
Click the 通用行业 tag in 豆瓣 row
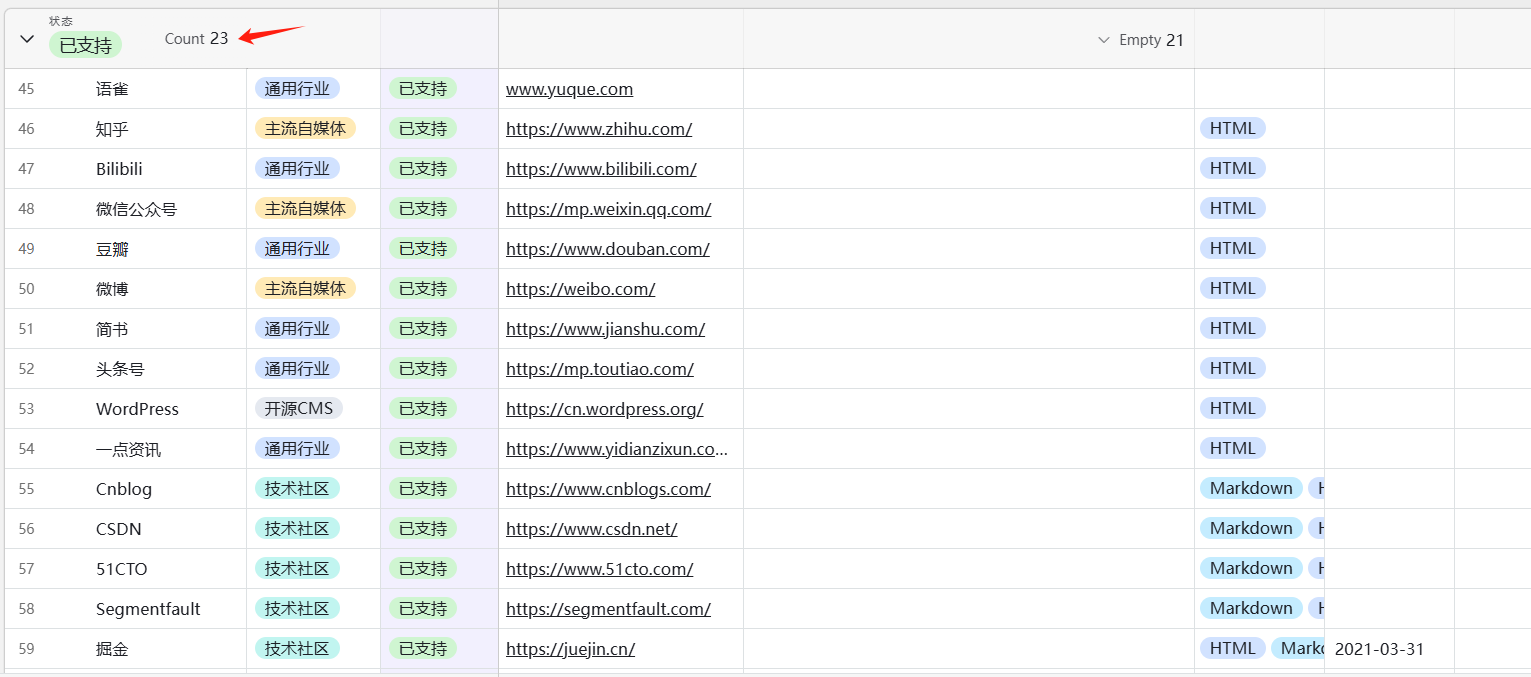click(x=297, y=248)
